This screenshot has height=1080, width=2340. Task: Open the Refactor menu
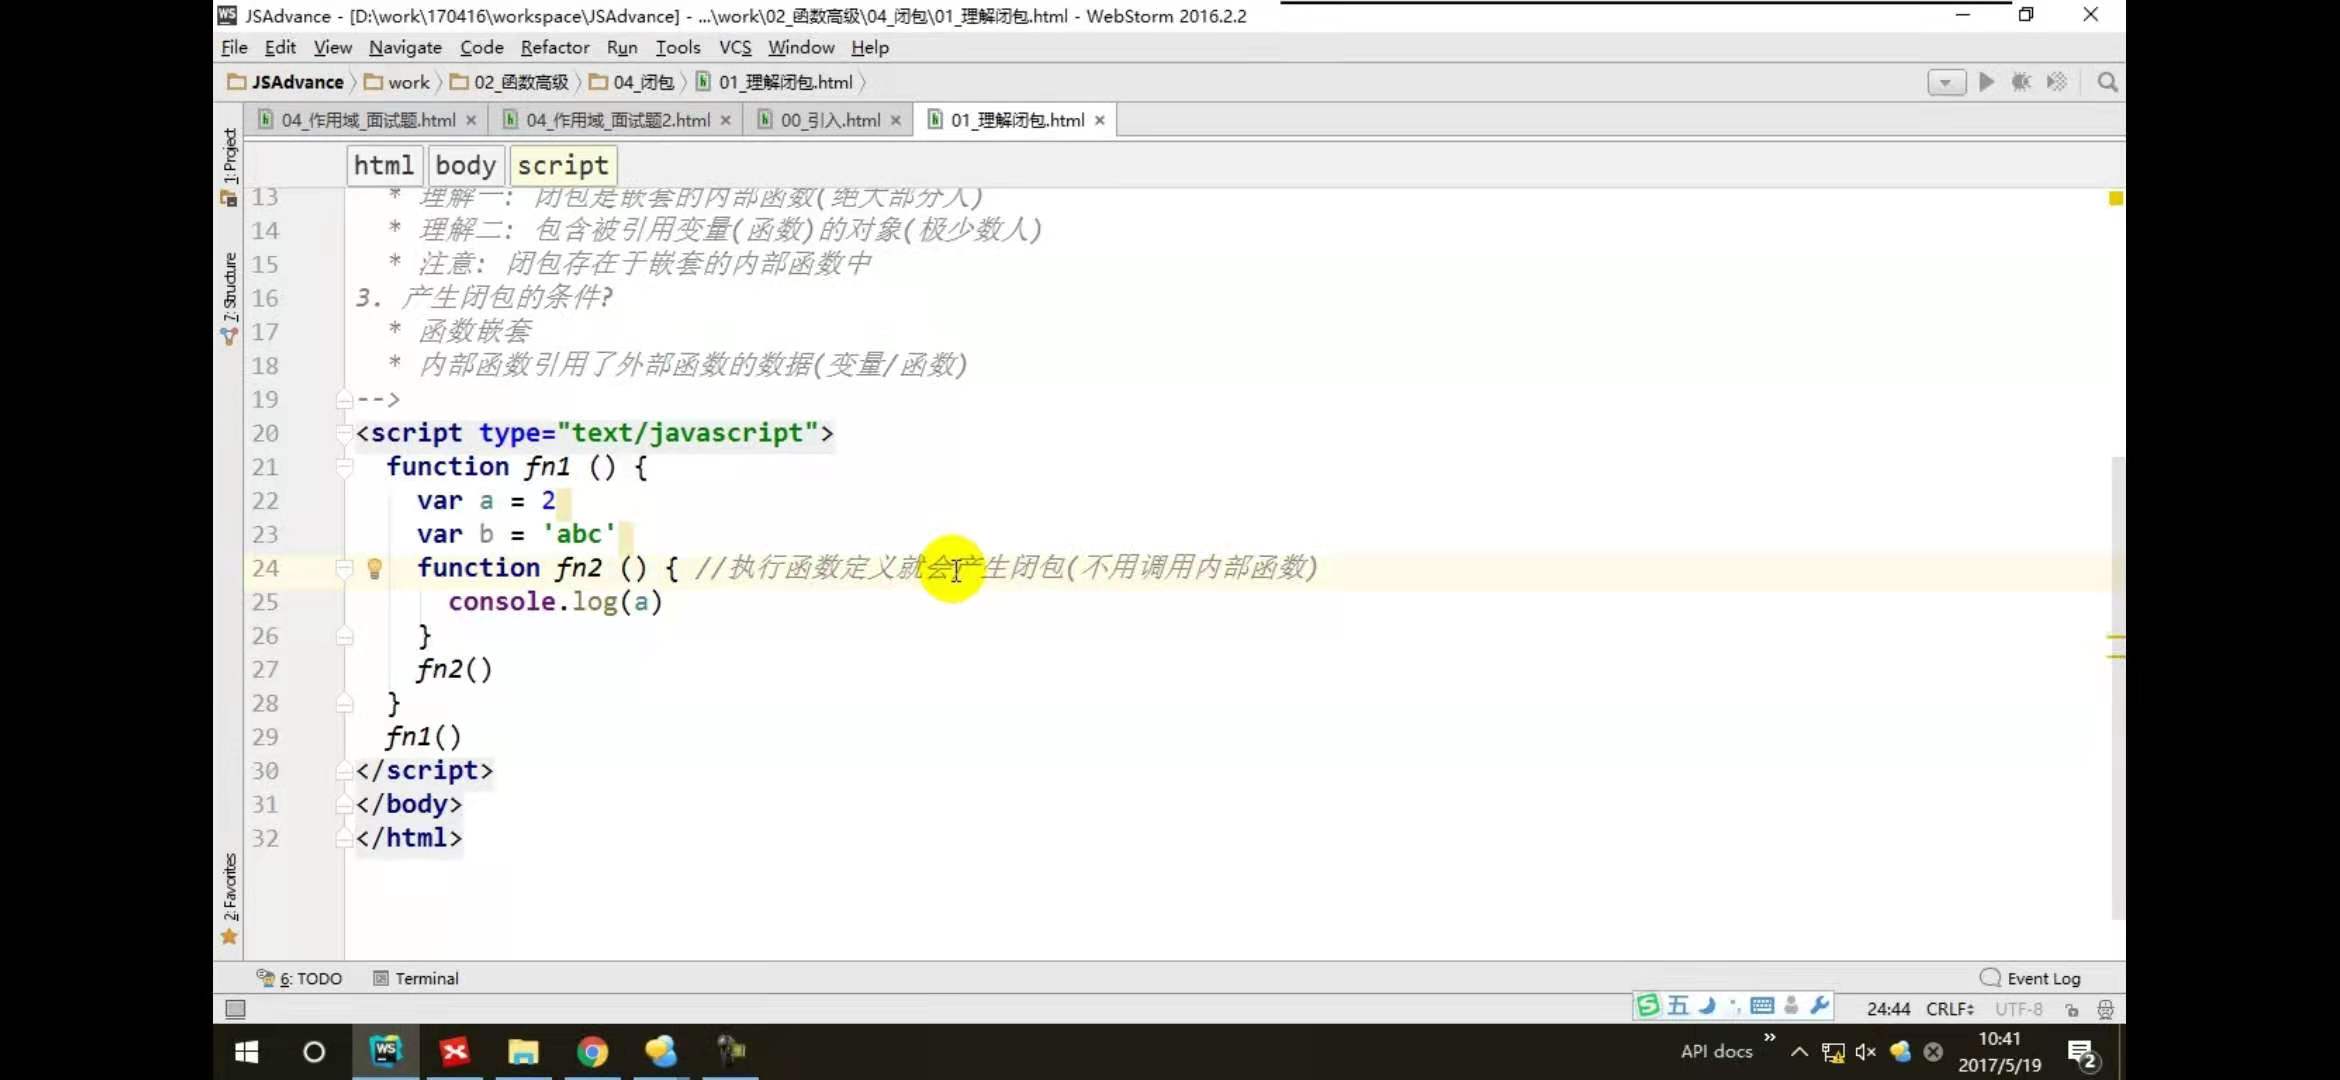554,47
